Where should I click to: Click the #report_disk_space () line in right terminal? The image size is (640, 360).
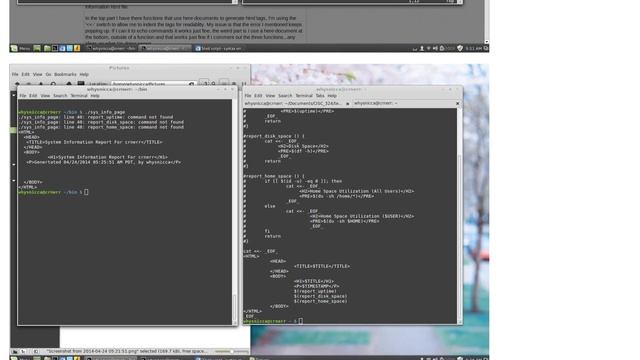274,136
